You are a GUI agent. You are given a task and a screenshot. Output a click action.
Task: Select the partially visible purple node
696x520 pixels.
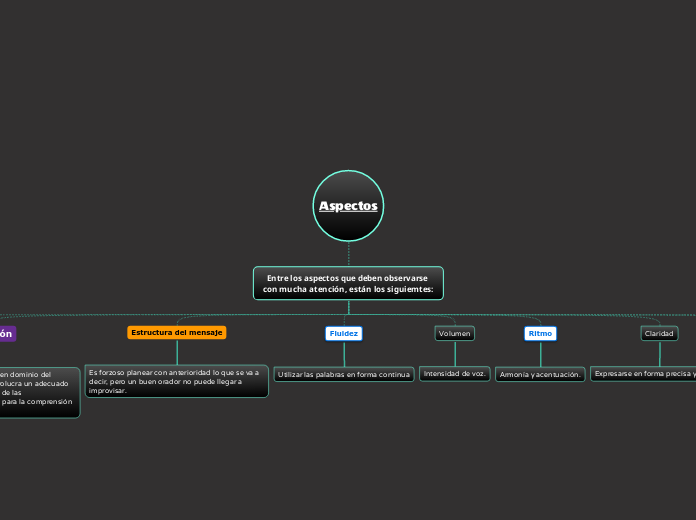pyautogui.click(x=8, y=333)
